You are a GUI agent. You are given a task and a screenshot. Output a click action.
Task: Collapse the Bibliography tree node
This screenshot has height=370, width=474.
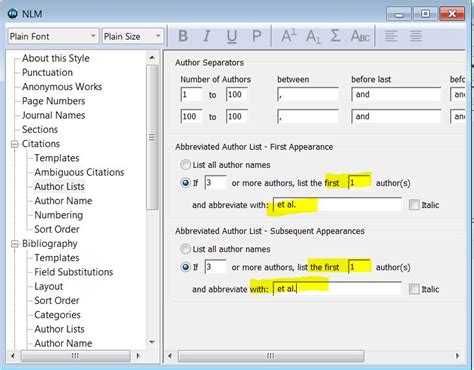pyautogui.click(x=14, y=244)
